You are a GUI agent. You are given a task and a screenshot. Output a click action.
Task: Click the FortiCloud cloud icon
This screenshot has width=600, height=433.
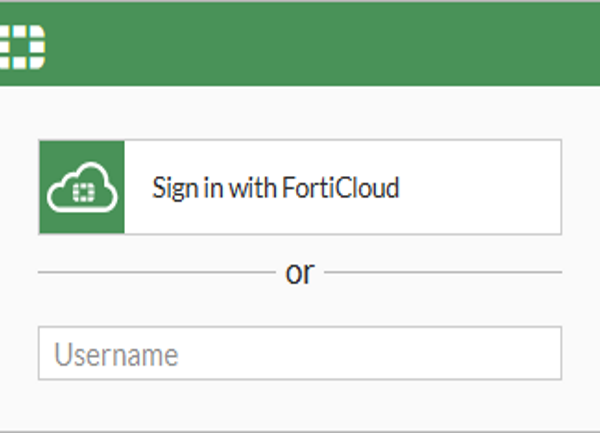[x=82, y=187]
